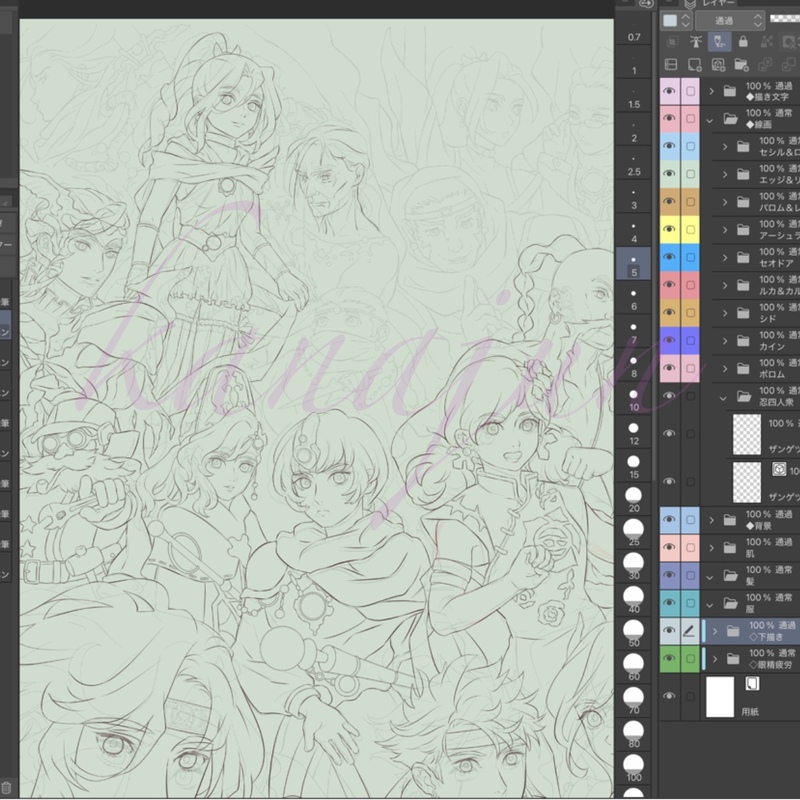Select the 用紙 paper layer thumbnail

click(x=720, y=696)
